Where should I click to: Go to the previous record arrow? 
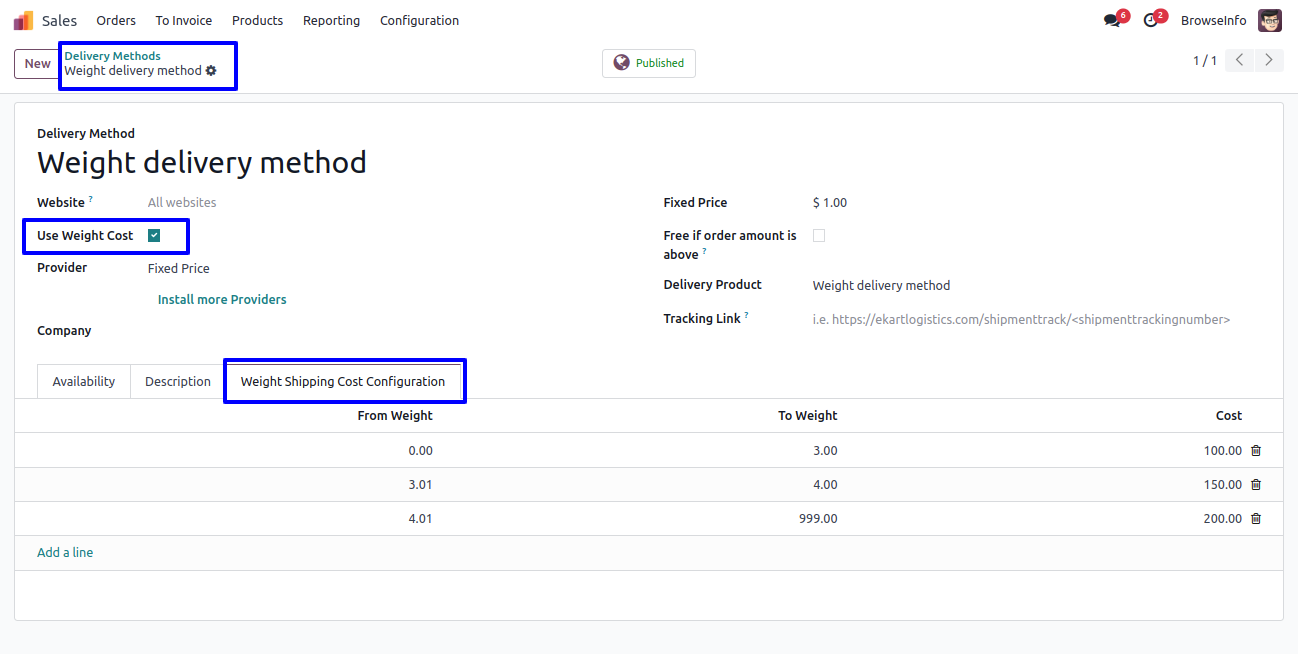click(x=1239, y=60)
